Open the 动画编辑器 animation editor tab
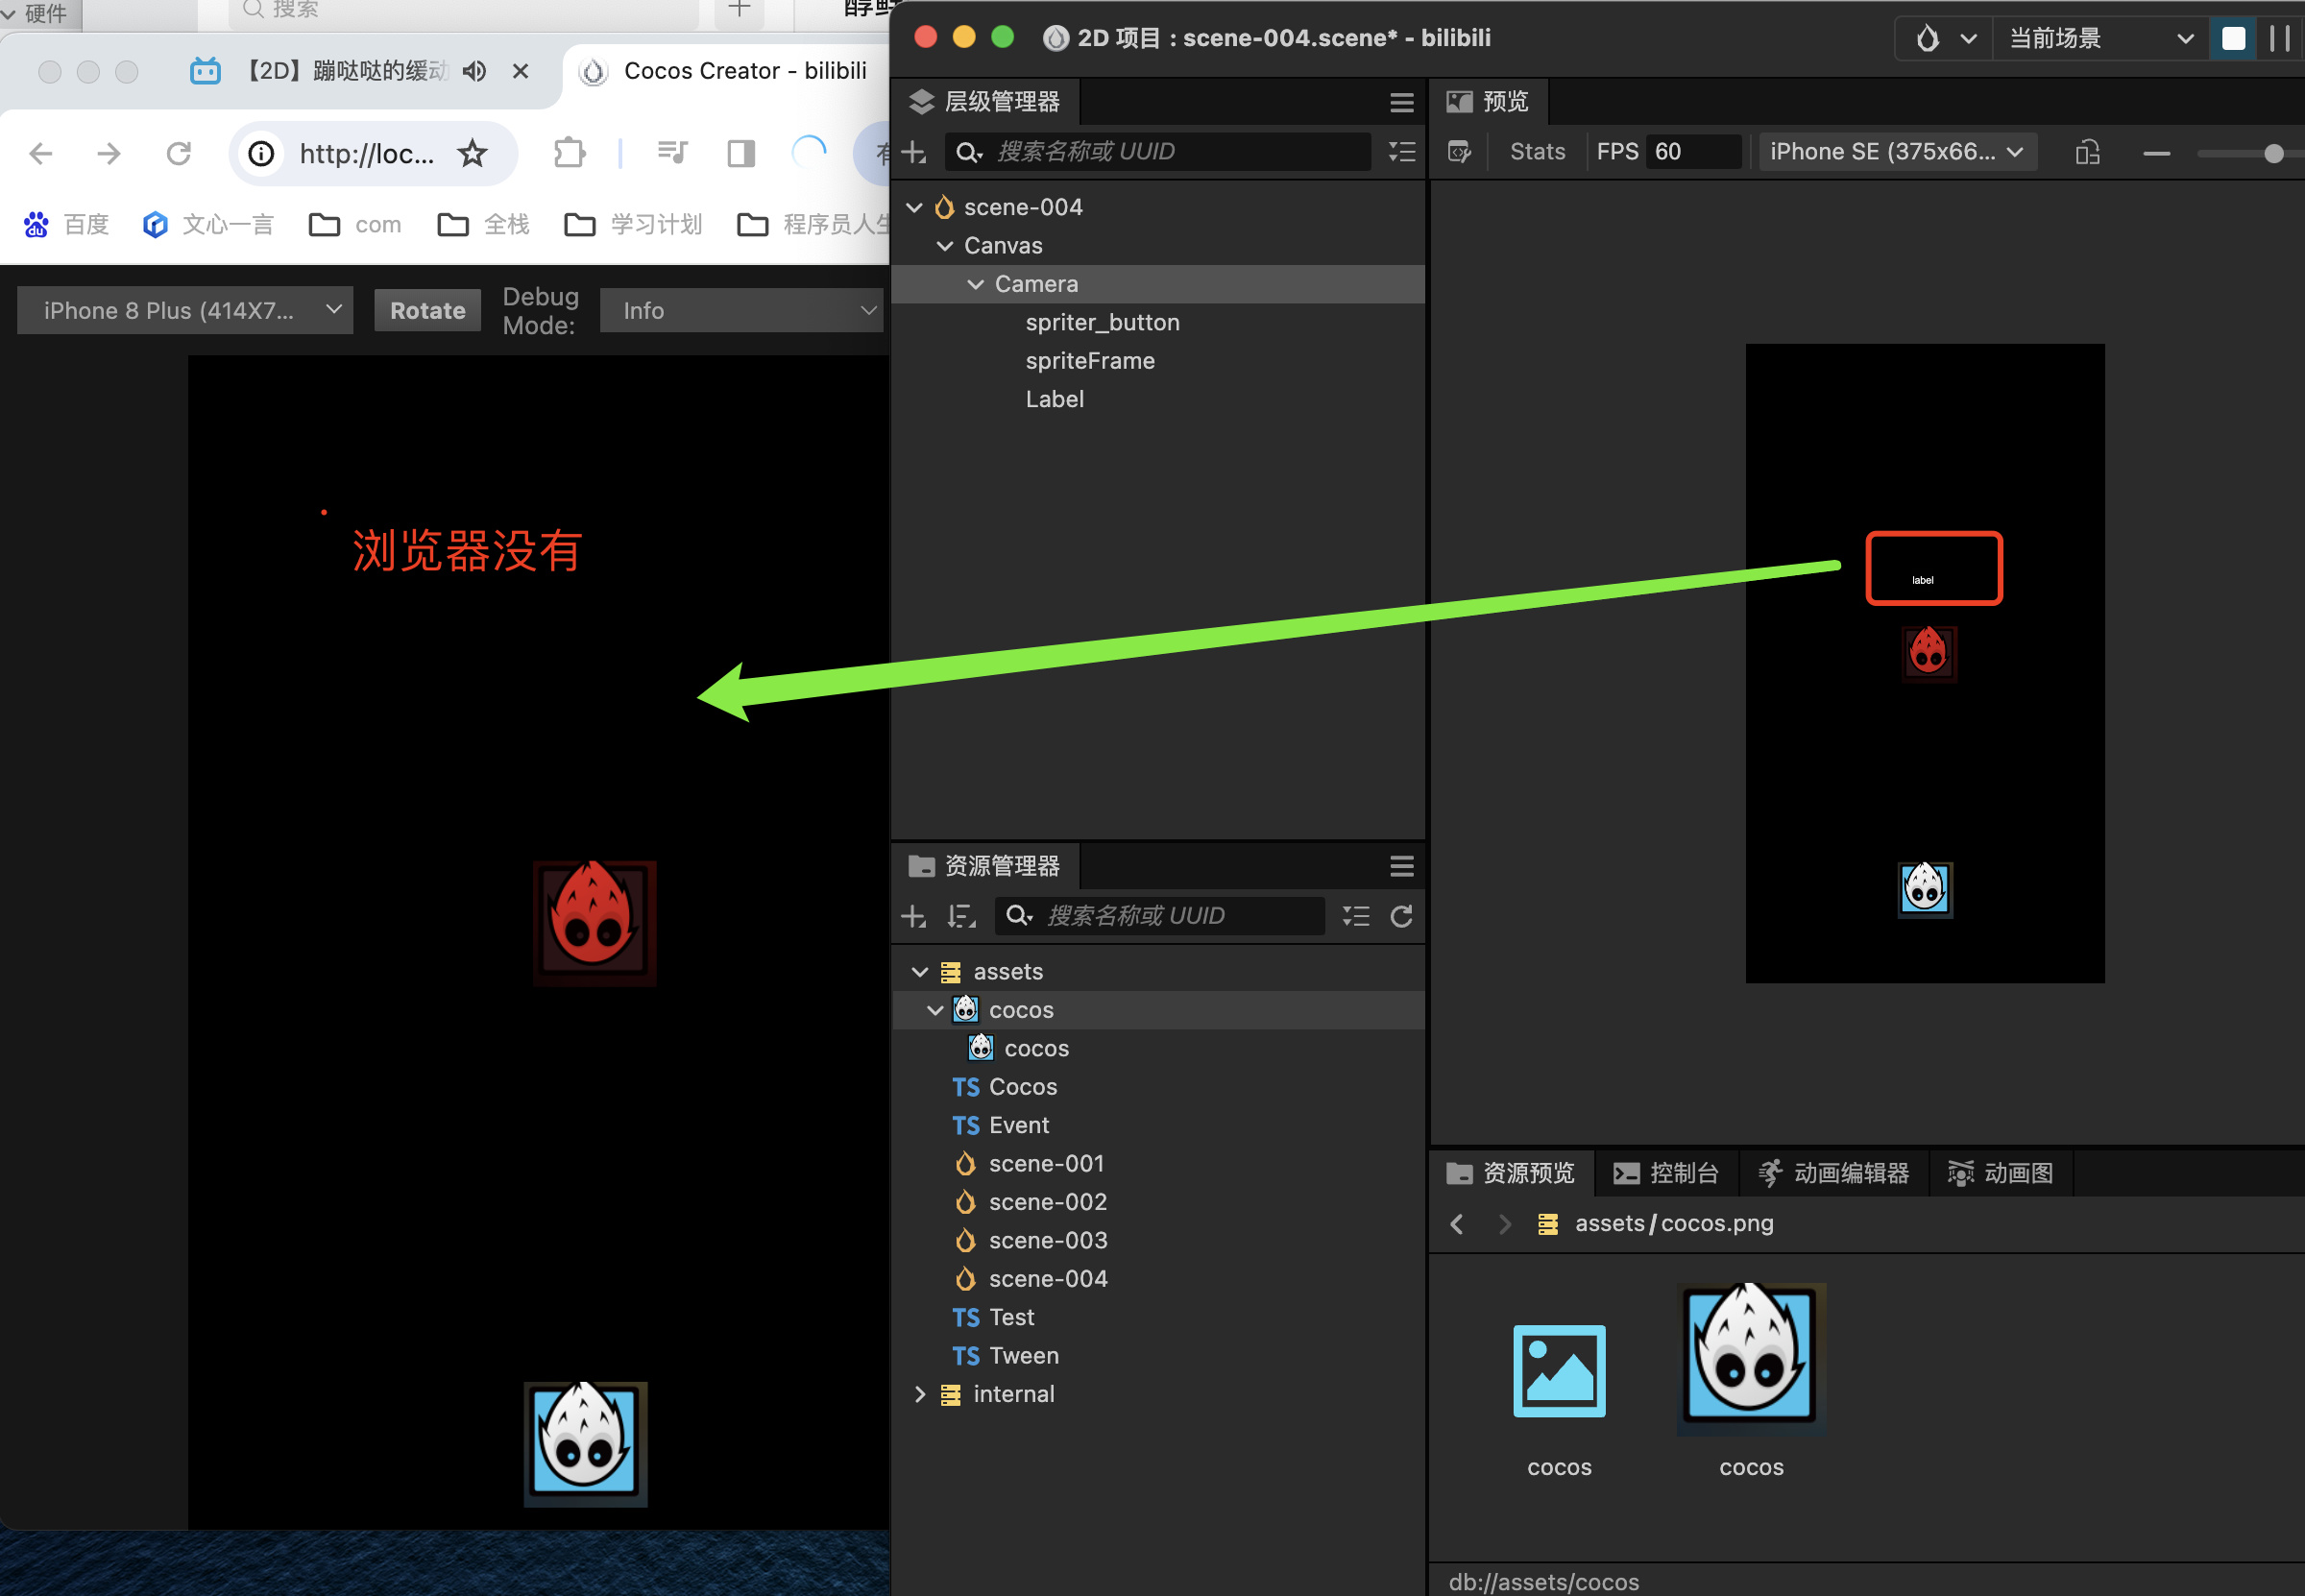2305x1596 pixels. tap(1834, 1173)
